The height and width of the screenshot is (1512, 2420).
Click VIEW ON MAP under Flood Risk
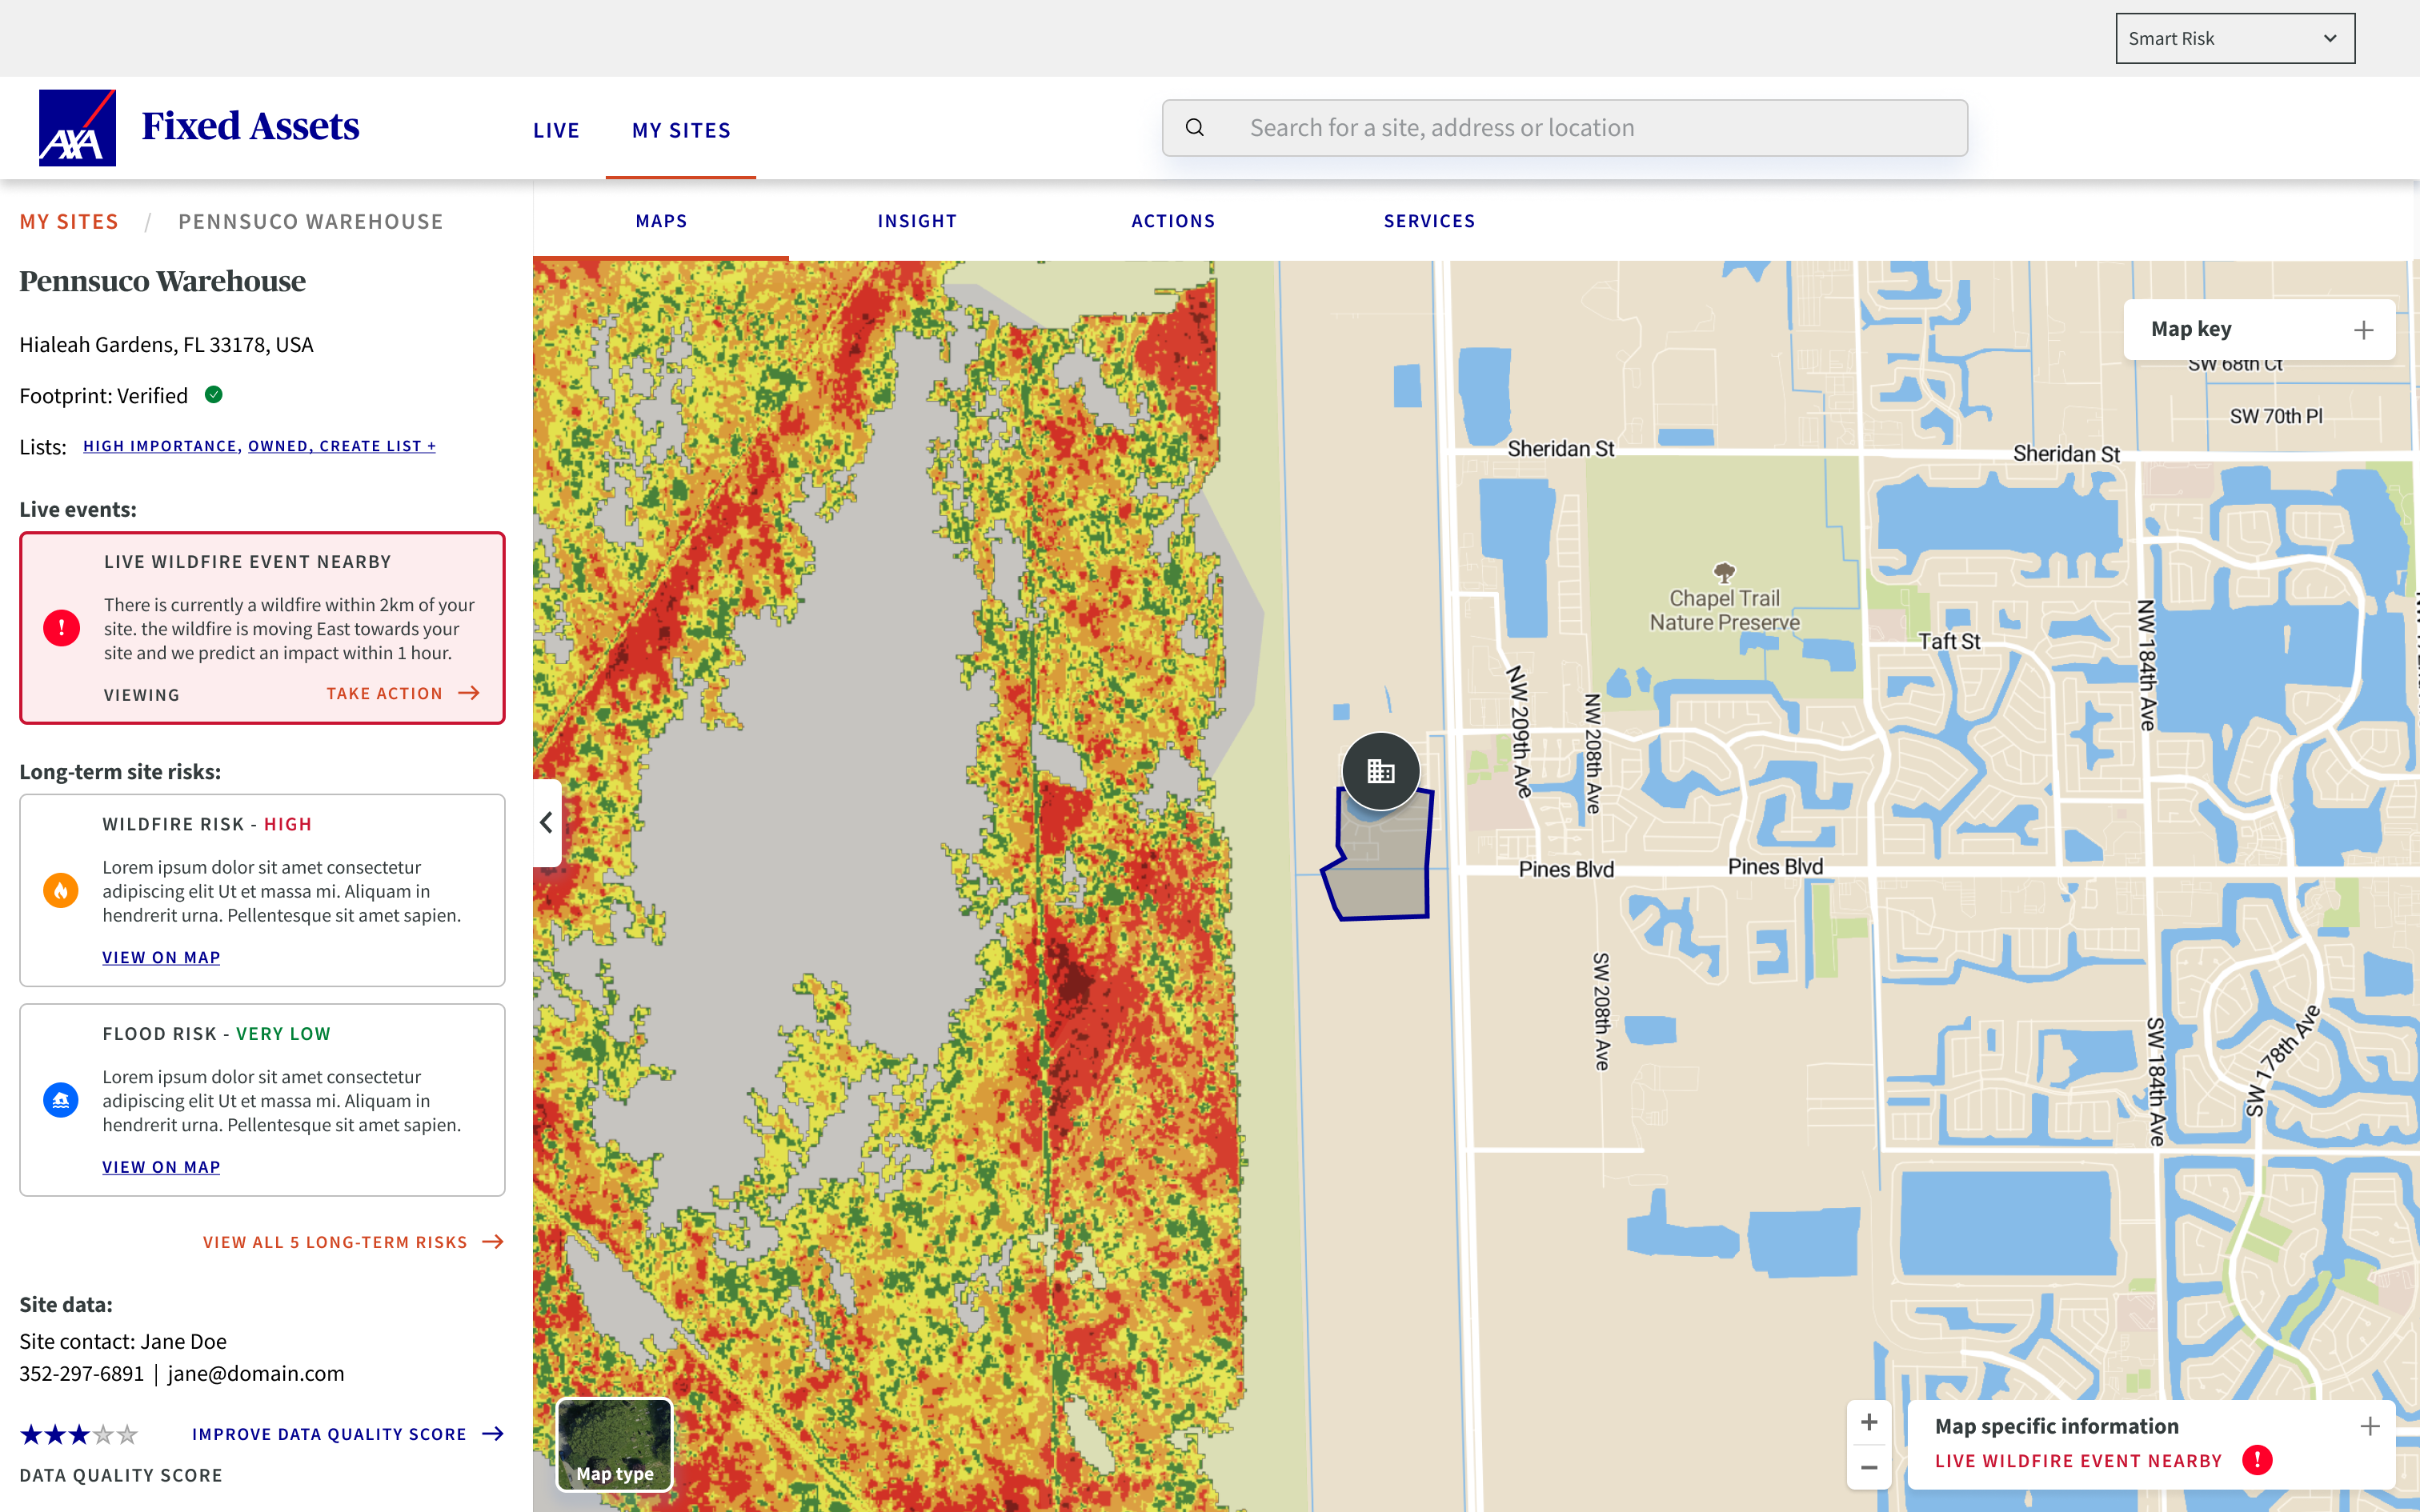(161, 1167)
